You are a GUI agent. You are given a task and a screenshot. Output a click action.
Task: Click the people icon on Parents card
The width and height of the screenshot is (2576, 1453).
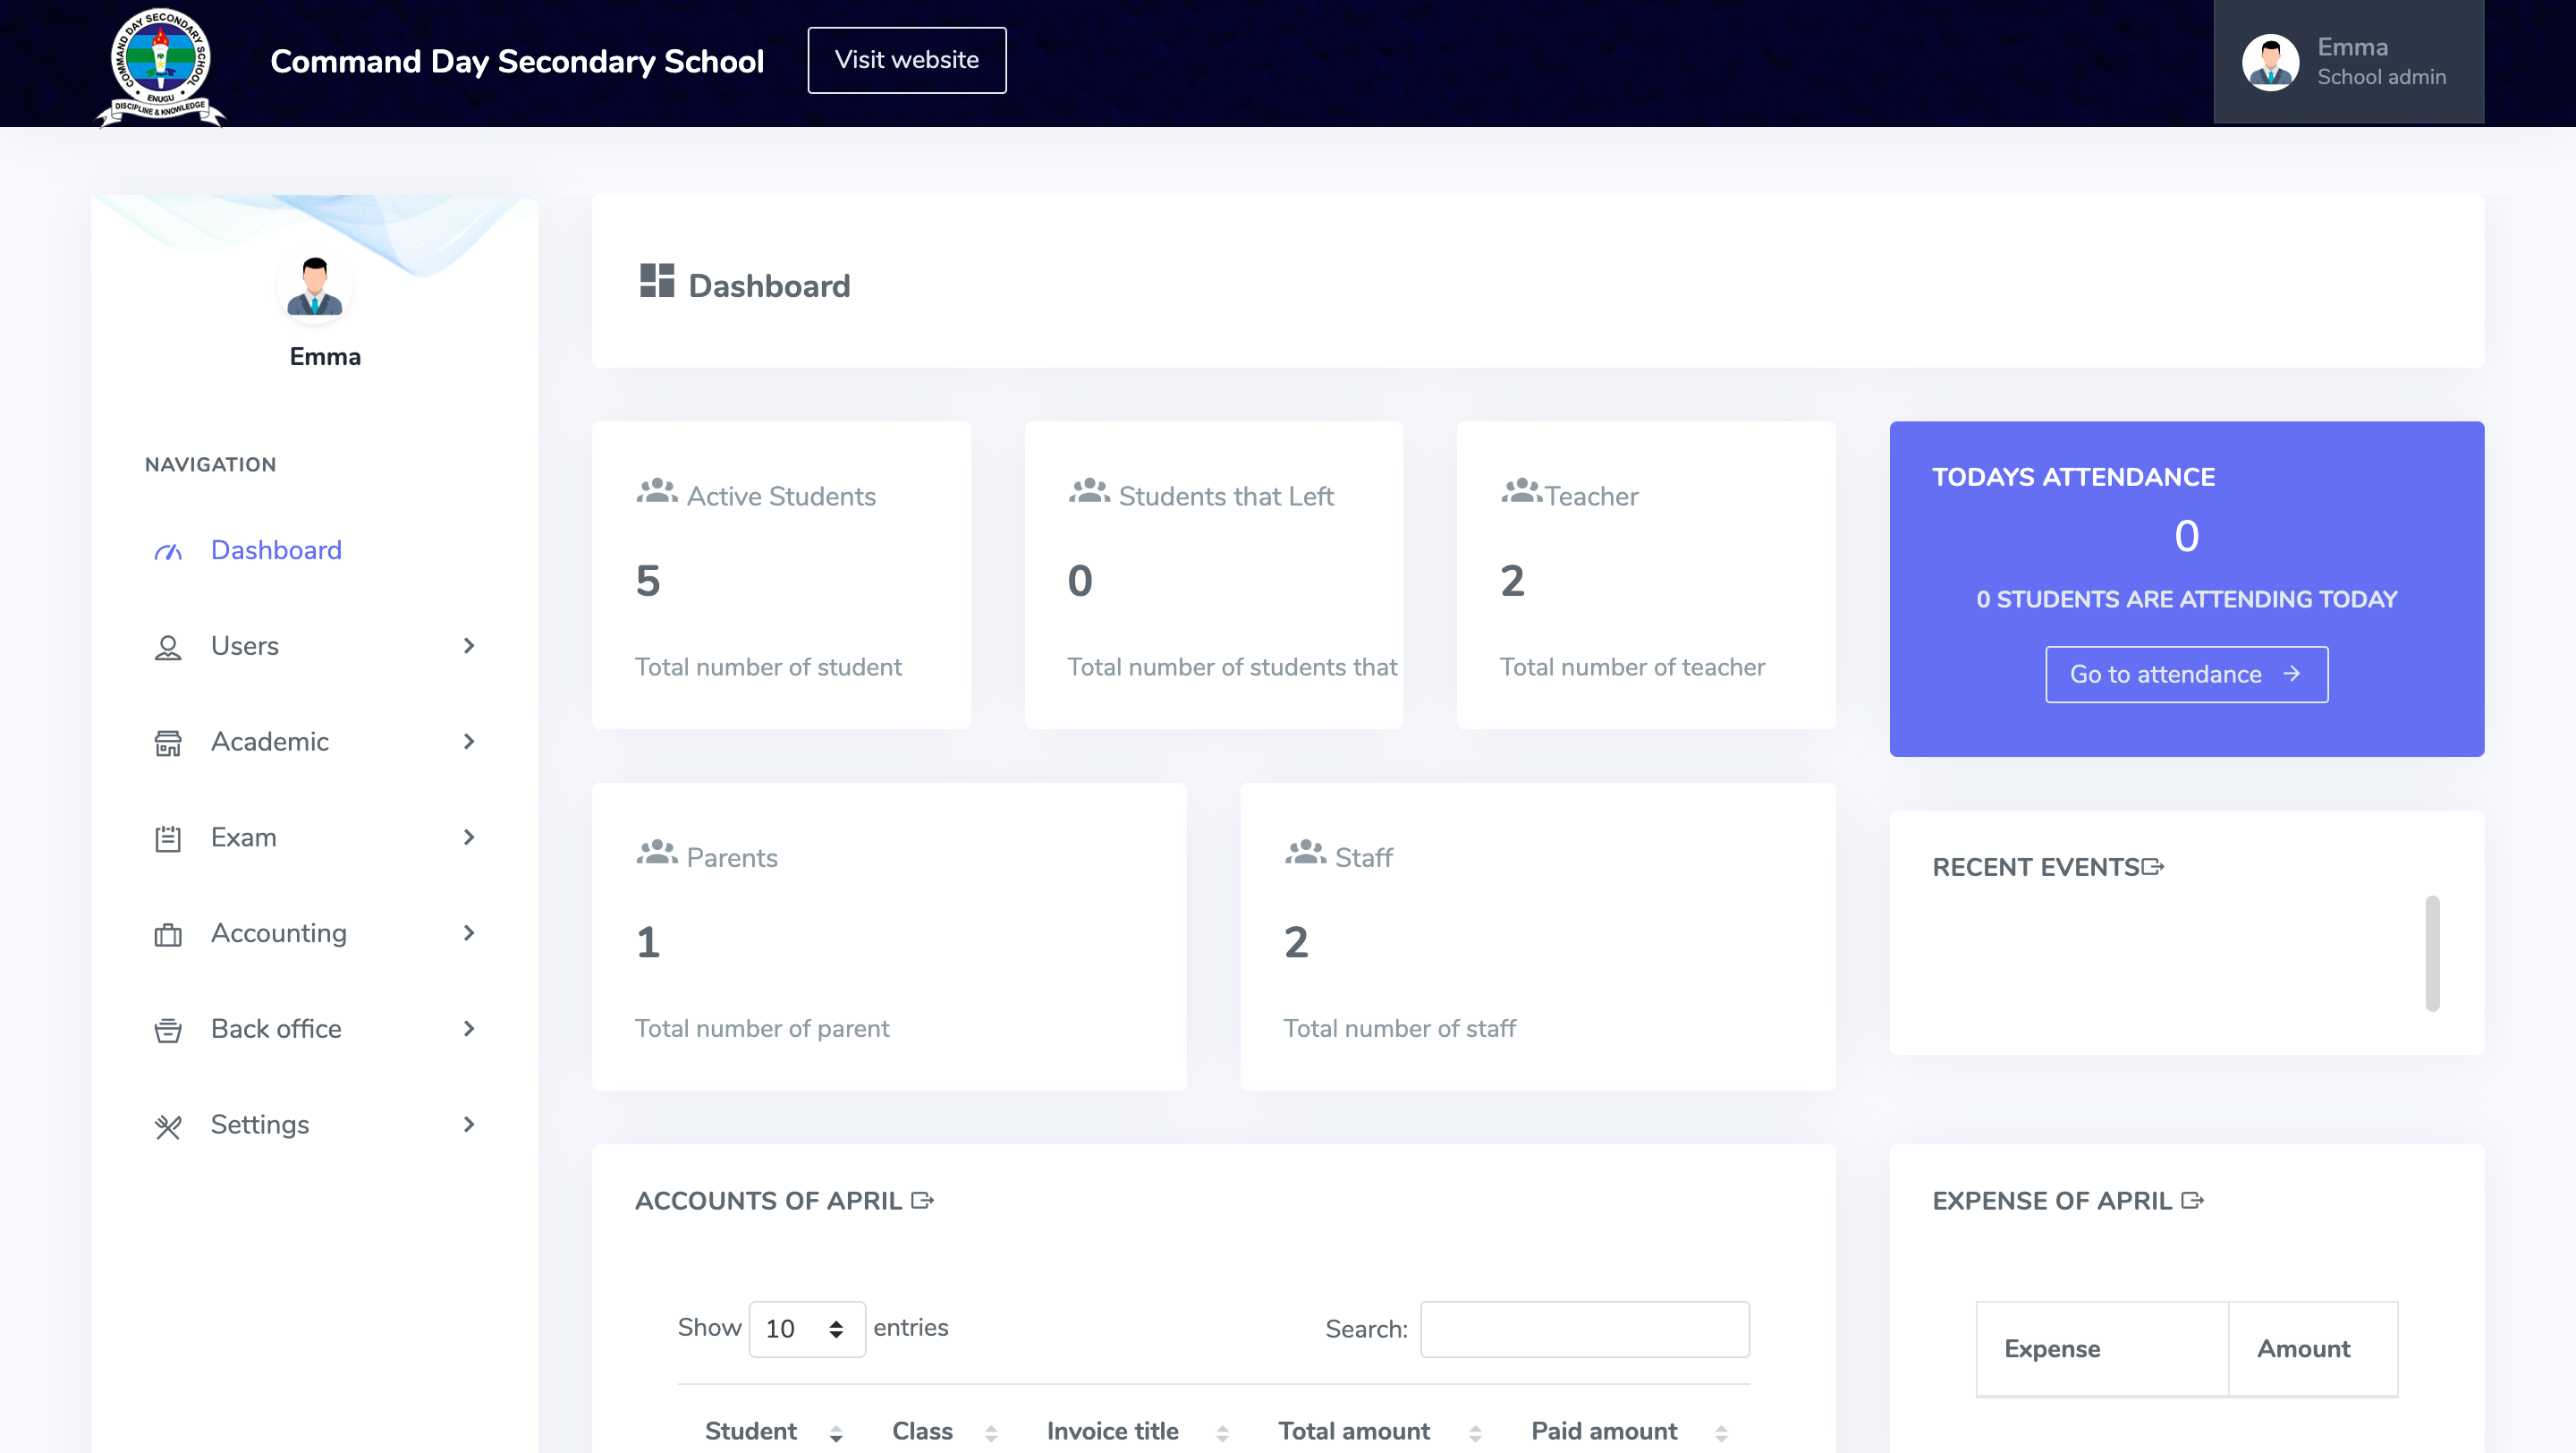657,852
